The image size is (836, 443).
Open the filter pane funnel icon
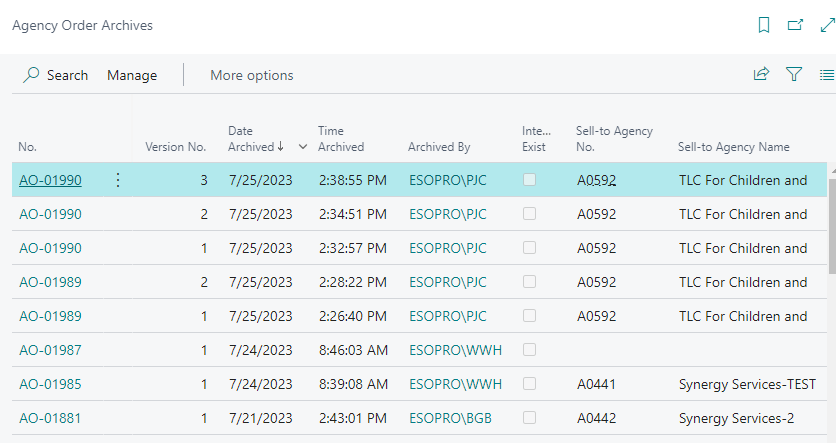pos(794,74)
